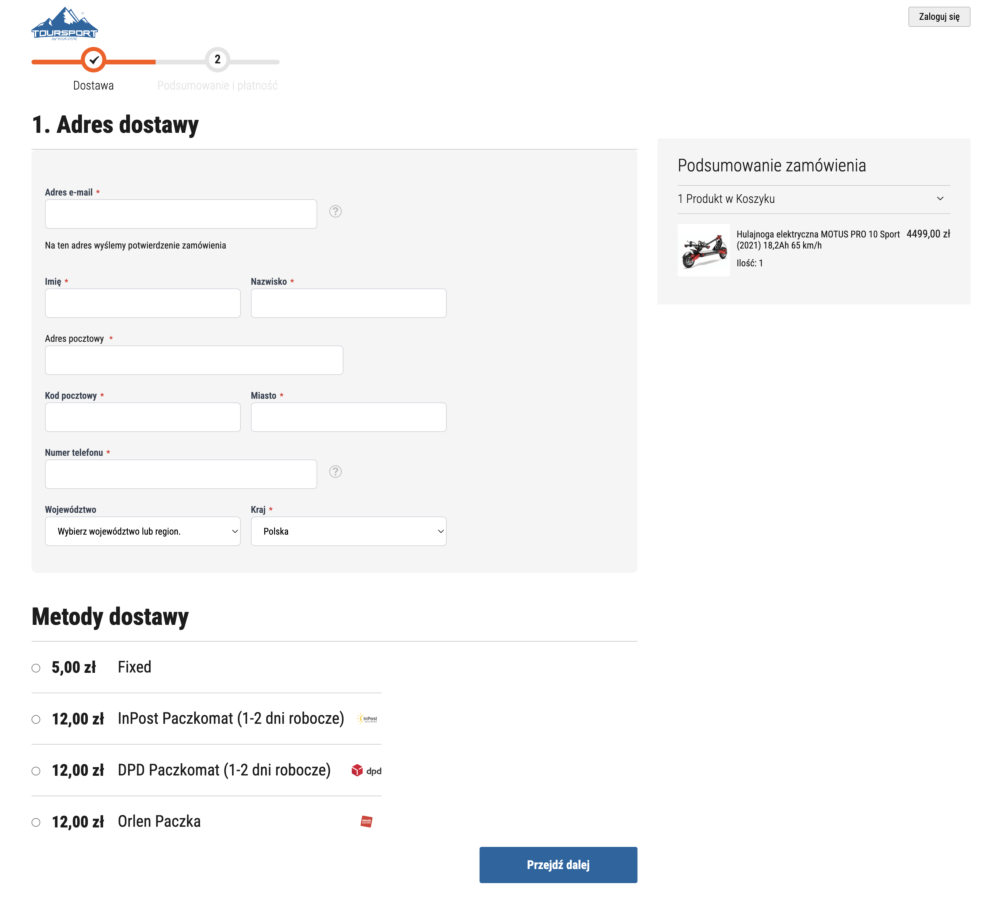Open the Województwo region dropdown
1000x919 pixels.
click(143, 531)
